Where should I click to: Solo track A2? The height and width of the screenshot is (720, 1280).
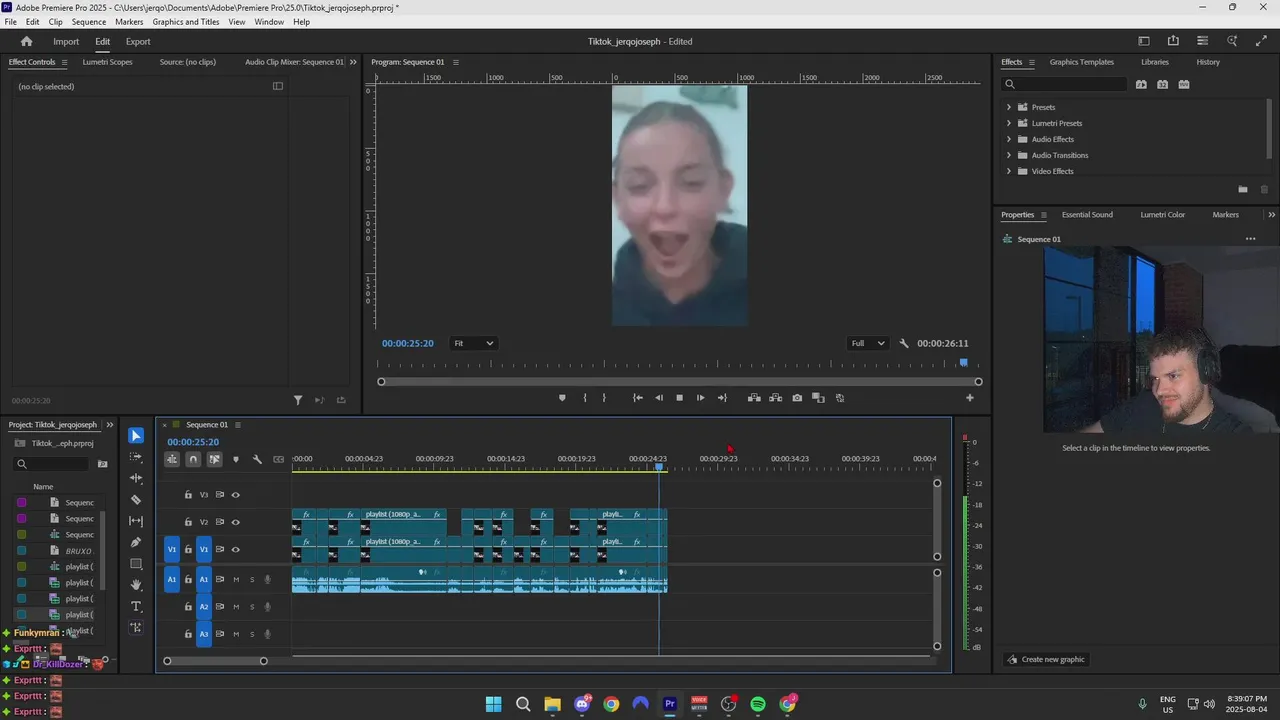point(252,607)
